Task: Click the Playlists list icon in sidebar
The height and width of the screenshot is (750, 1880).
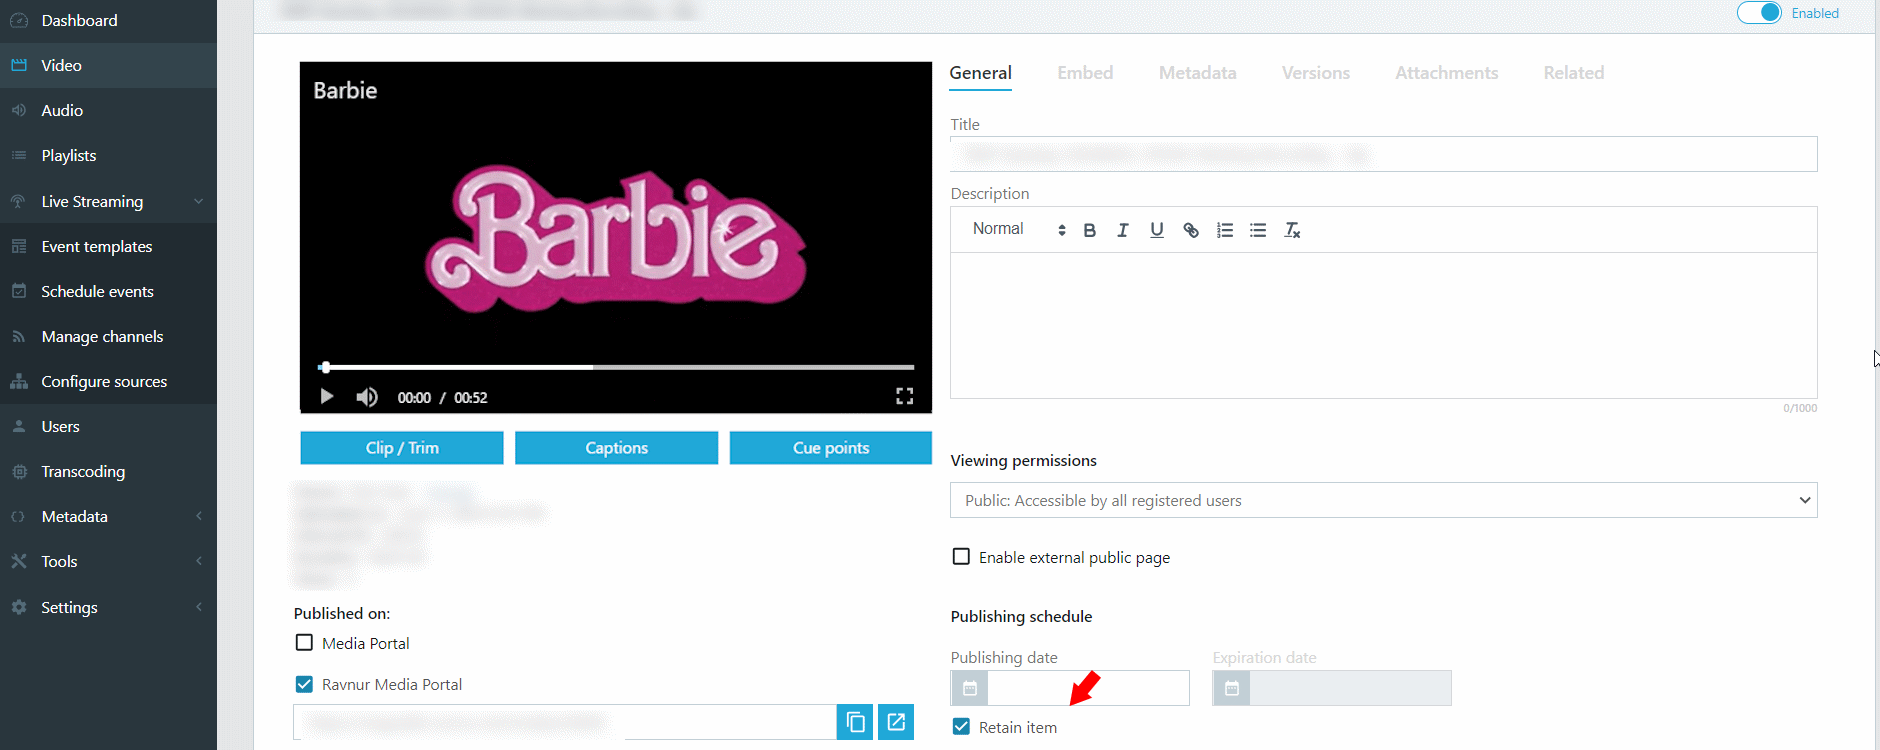Action: tap(18, 155)
